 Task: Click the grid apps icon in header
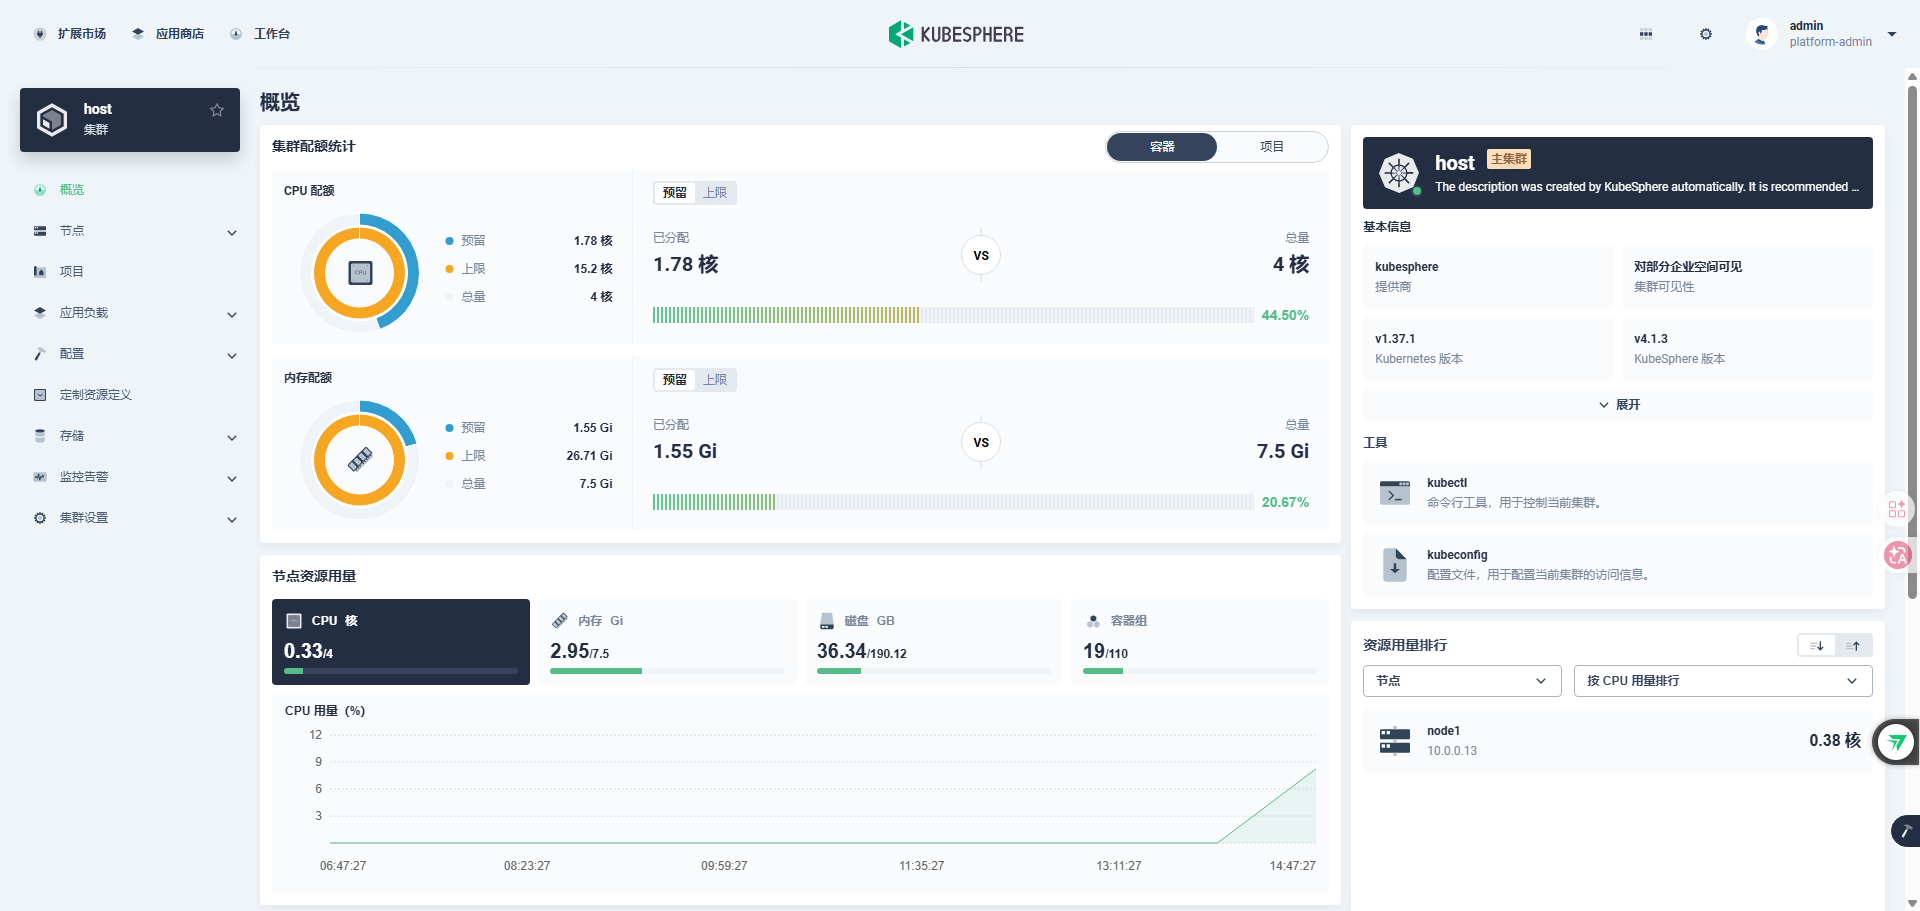click(1646, 34)
